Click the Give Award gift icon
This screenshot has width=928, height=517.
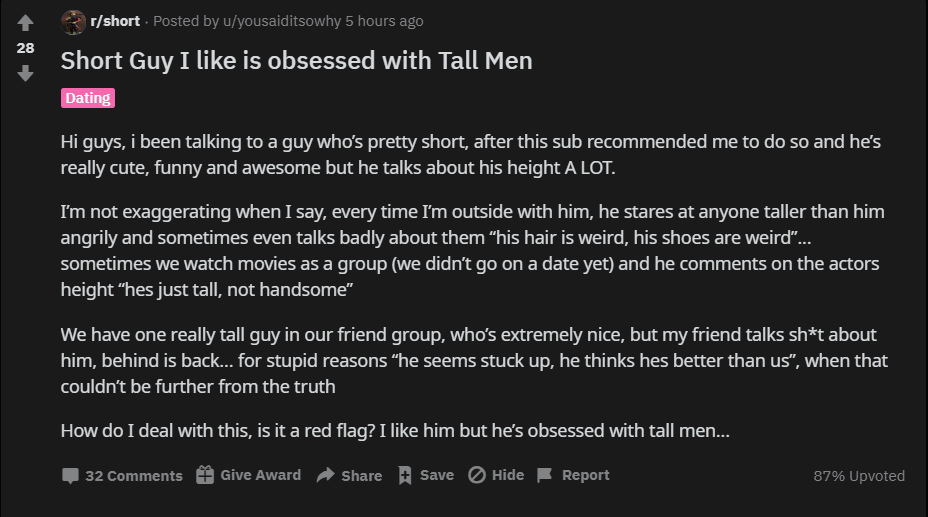pyautogui.click(x=205, y=475)
